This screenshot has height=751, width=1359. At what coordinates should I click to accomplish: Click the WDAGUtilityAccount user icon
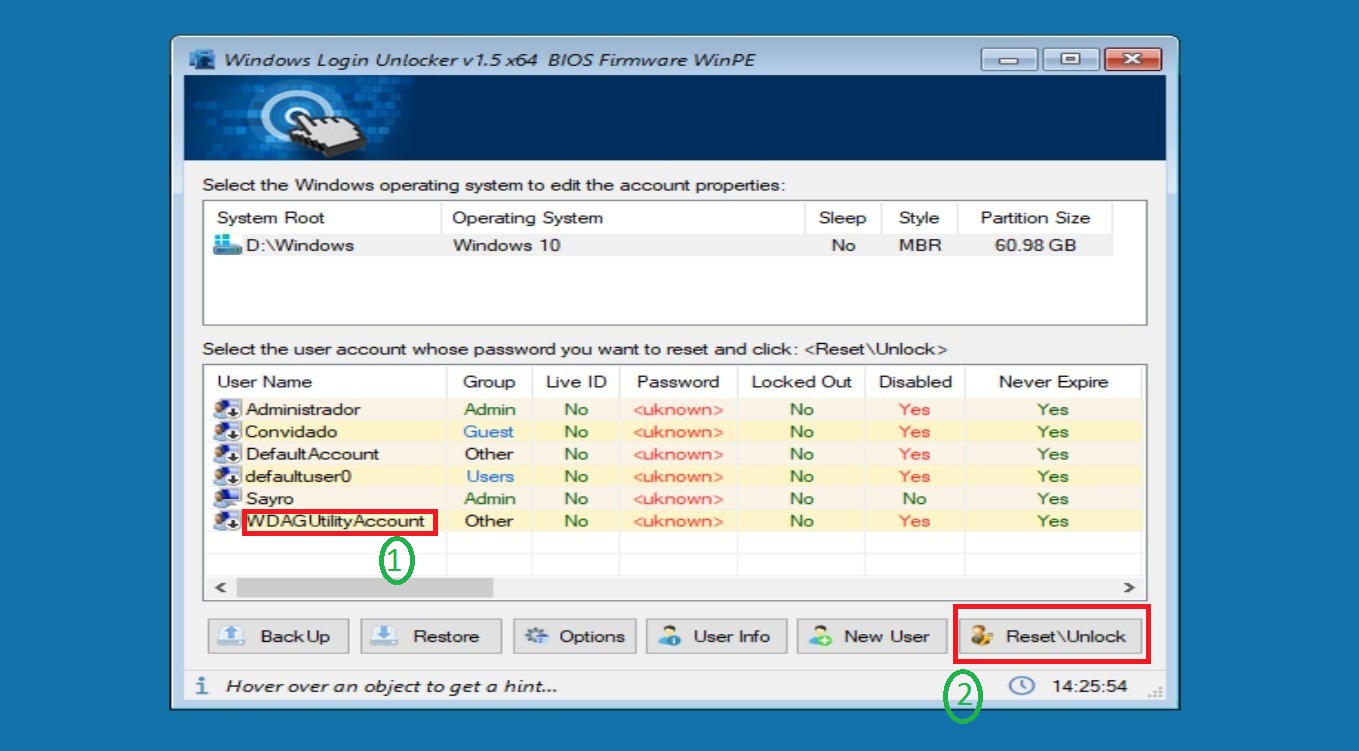point(226,521)
